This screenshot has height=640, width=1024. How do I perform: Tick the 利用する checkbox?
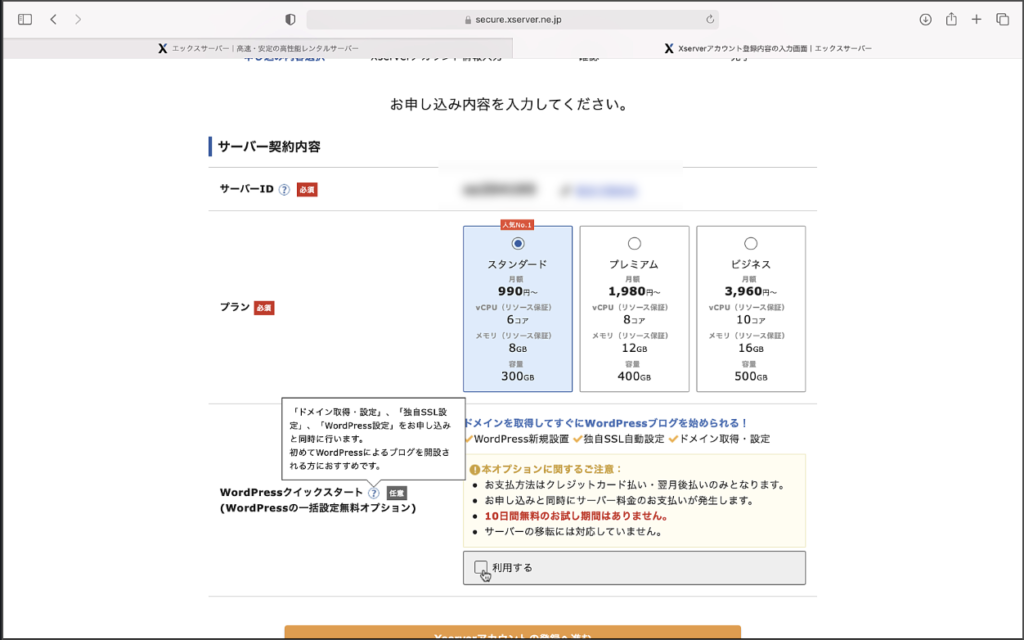coord(481,567)
